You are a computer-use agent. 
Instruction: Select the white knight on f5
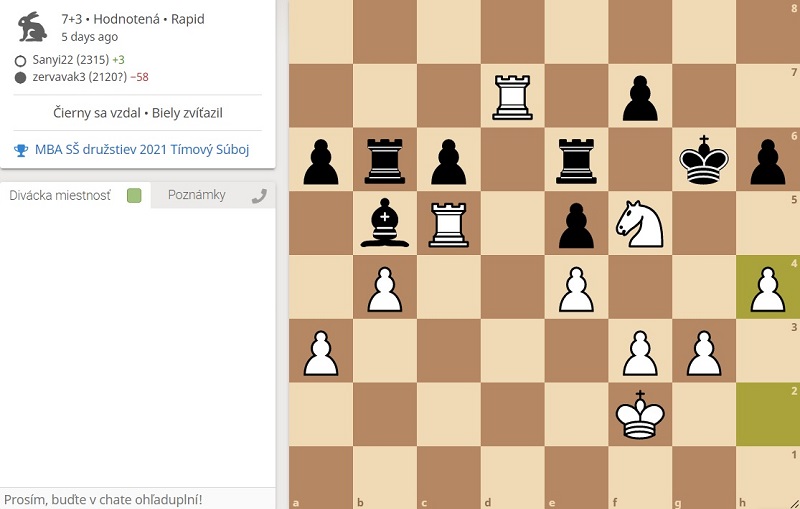pyautogui.click(x=641, y=223)
